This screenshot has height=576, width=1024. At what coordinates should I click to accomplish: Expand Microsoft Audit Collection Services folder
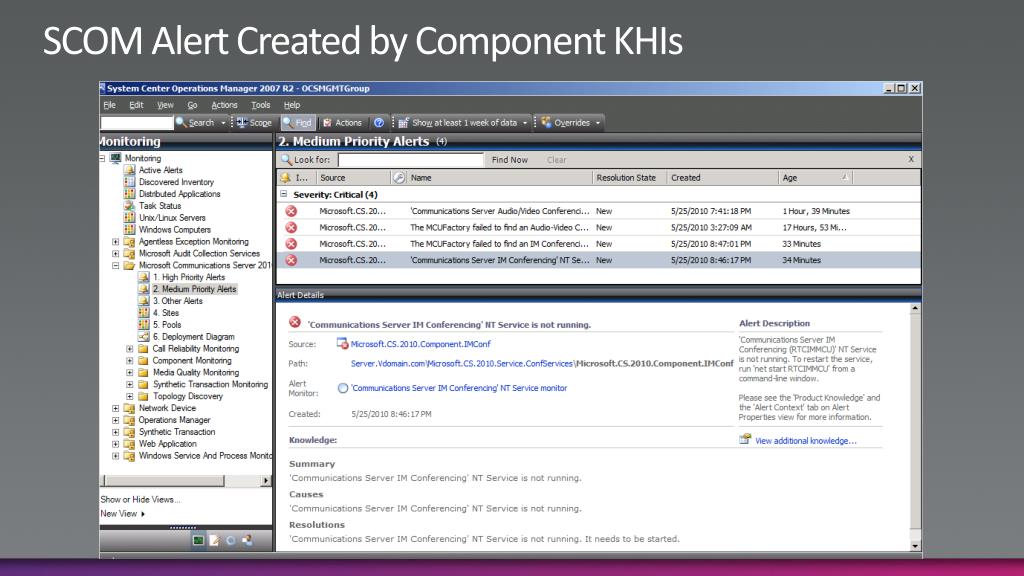click(x=116, y=253)
